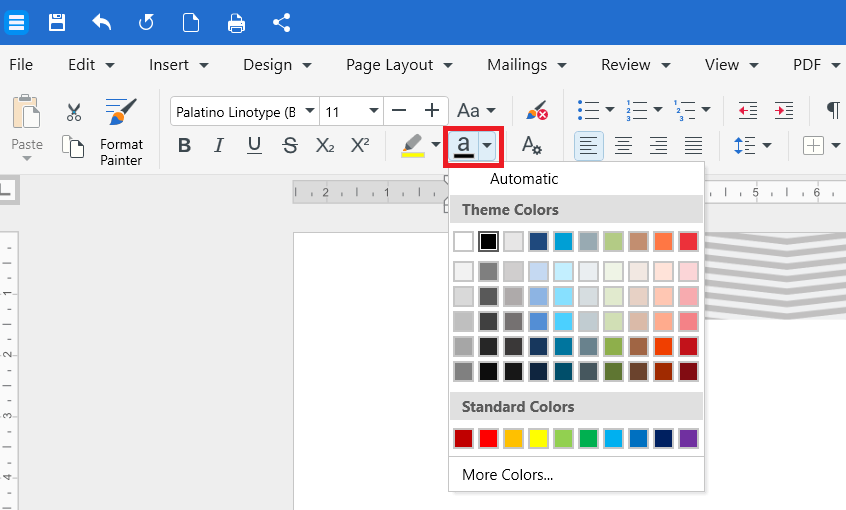Center align the text
Image resolution: width=846 pixels, height=510 pixels.
coord(624,146)
